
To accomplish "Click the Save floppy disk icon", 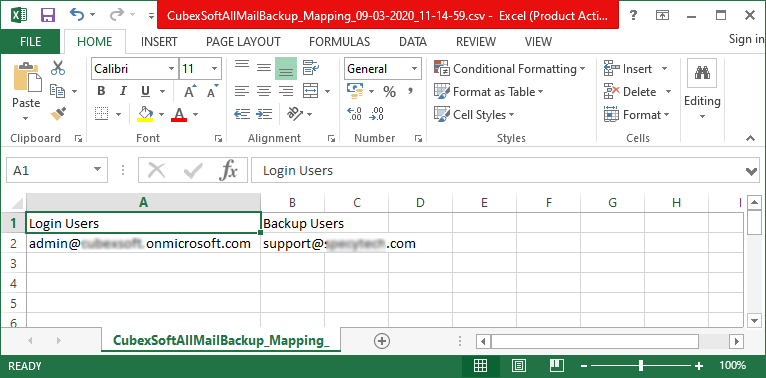I will pyautogui.click(x=47, y=15).
